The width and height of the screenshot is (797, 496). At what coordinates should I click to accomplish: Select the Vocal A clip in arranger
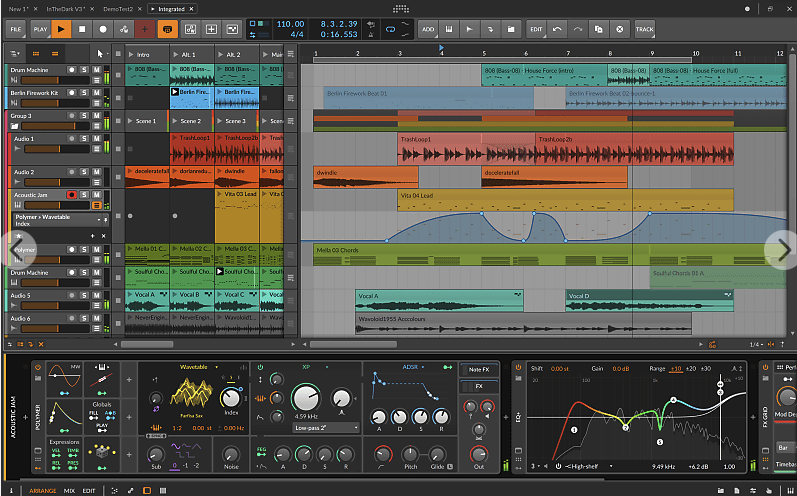tap(439, 301)
